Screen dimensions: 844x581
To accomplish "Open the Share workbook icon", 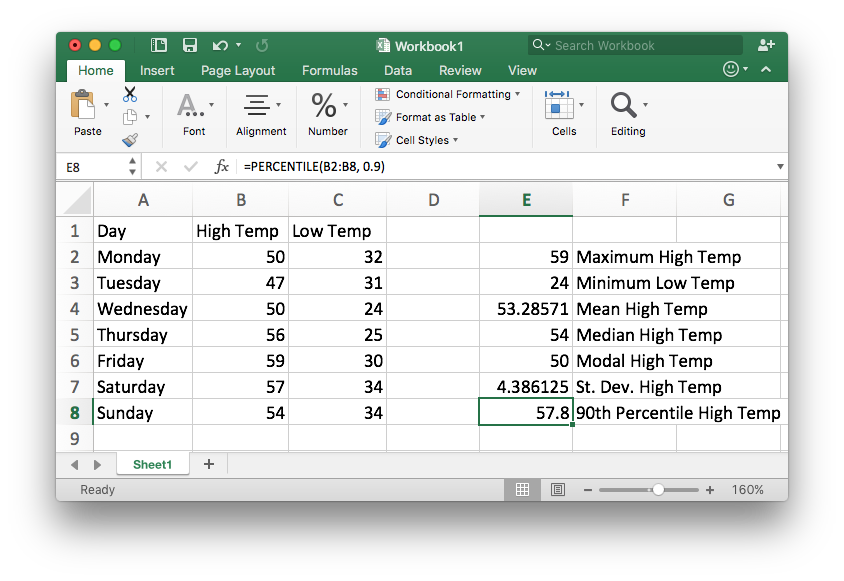I will coord(766,45).
